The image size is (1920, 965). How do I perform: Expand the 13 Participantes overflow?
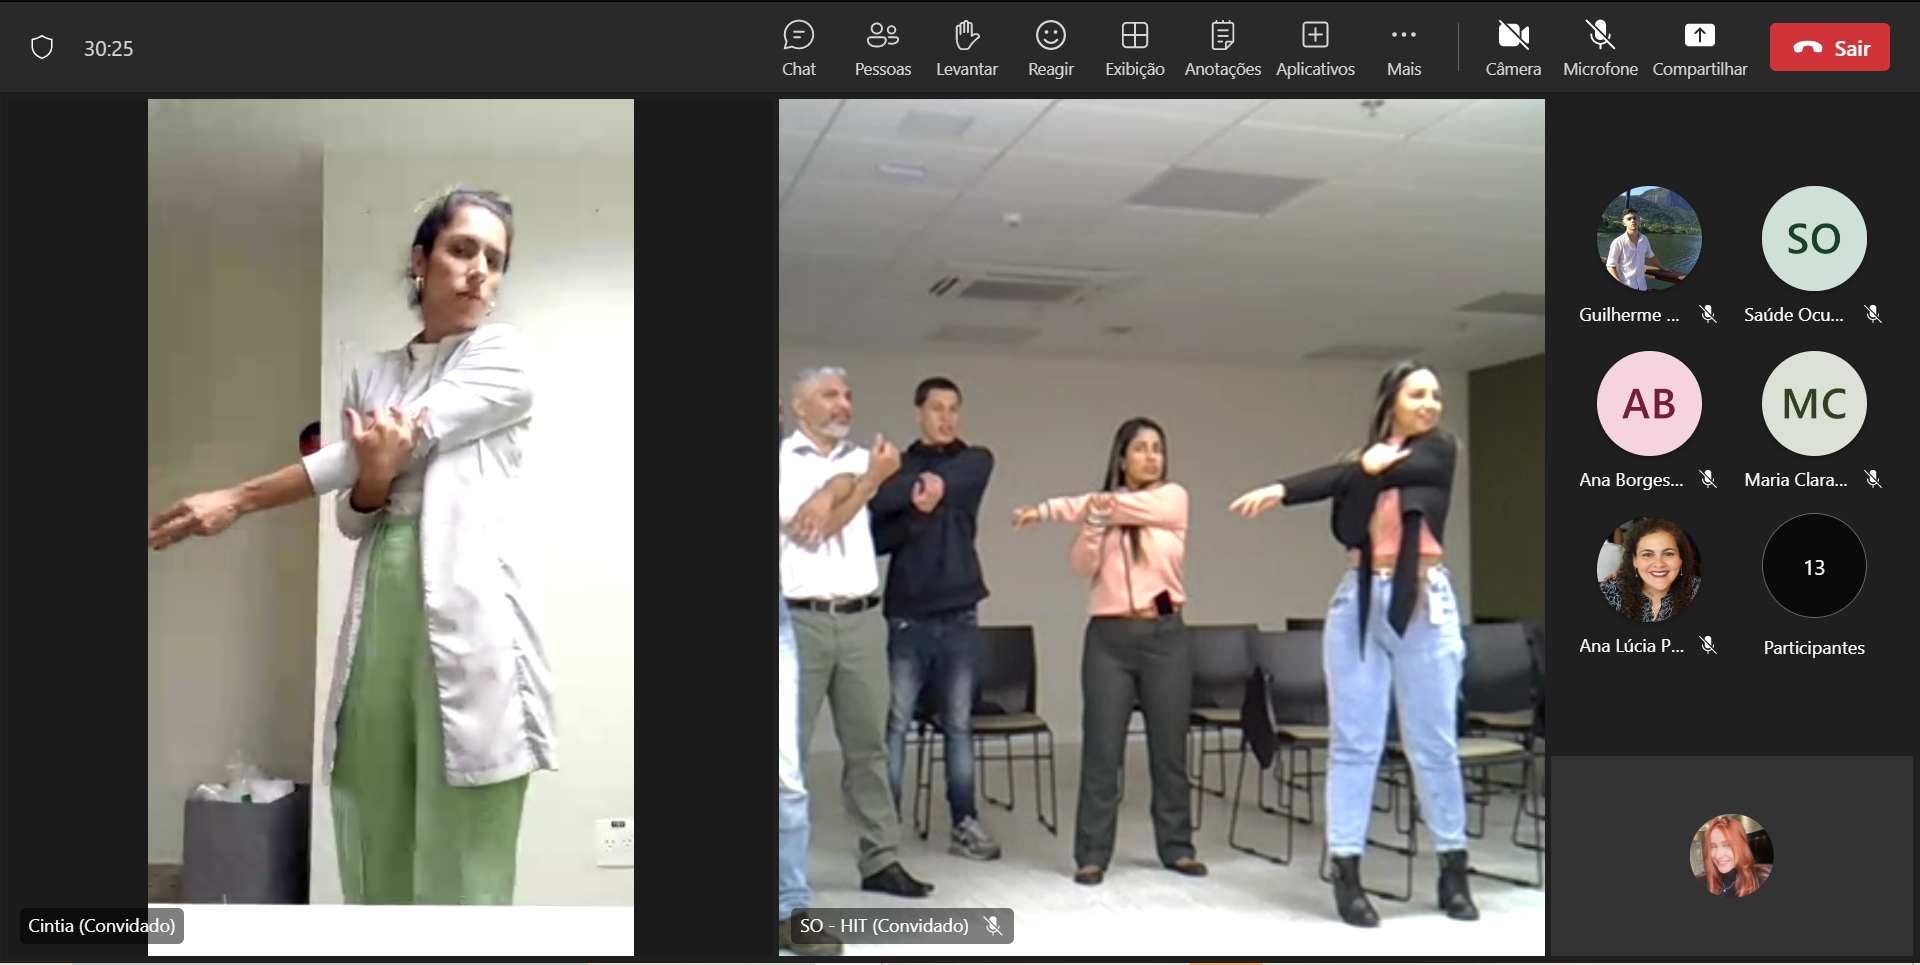1813,567
